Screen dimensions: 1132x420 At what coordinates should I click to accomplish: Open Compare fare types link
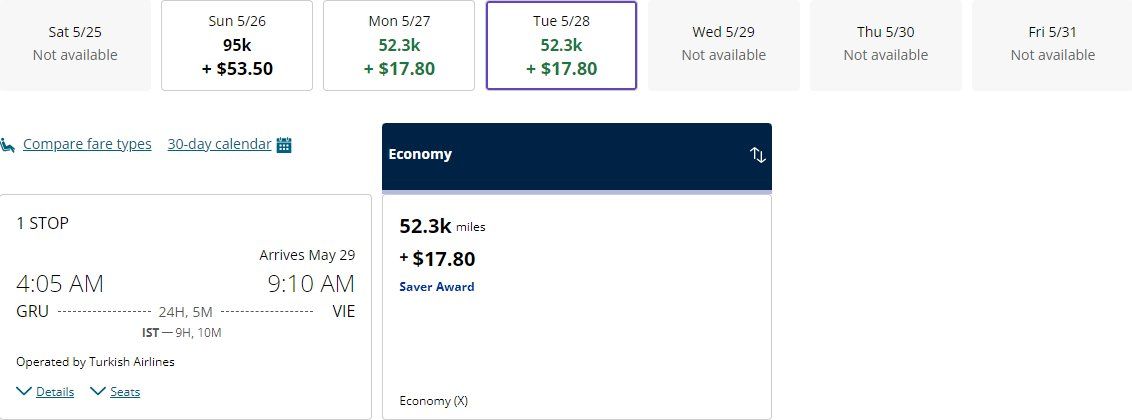[87, 144]
